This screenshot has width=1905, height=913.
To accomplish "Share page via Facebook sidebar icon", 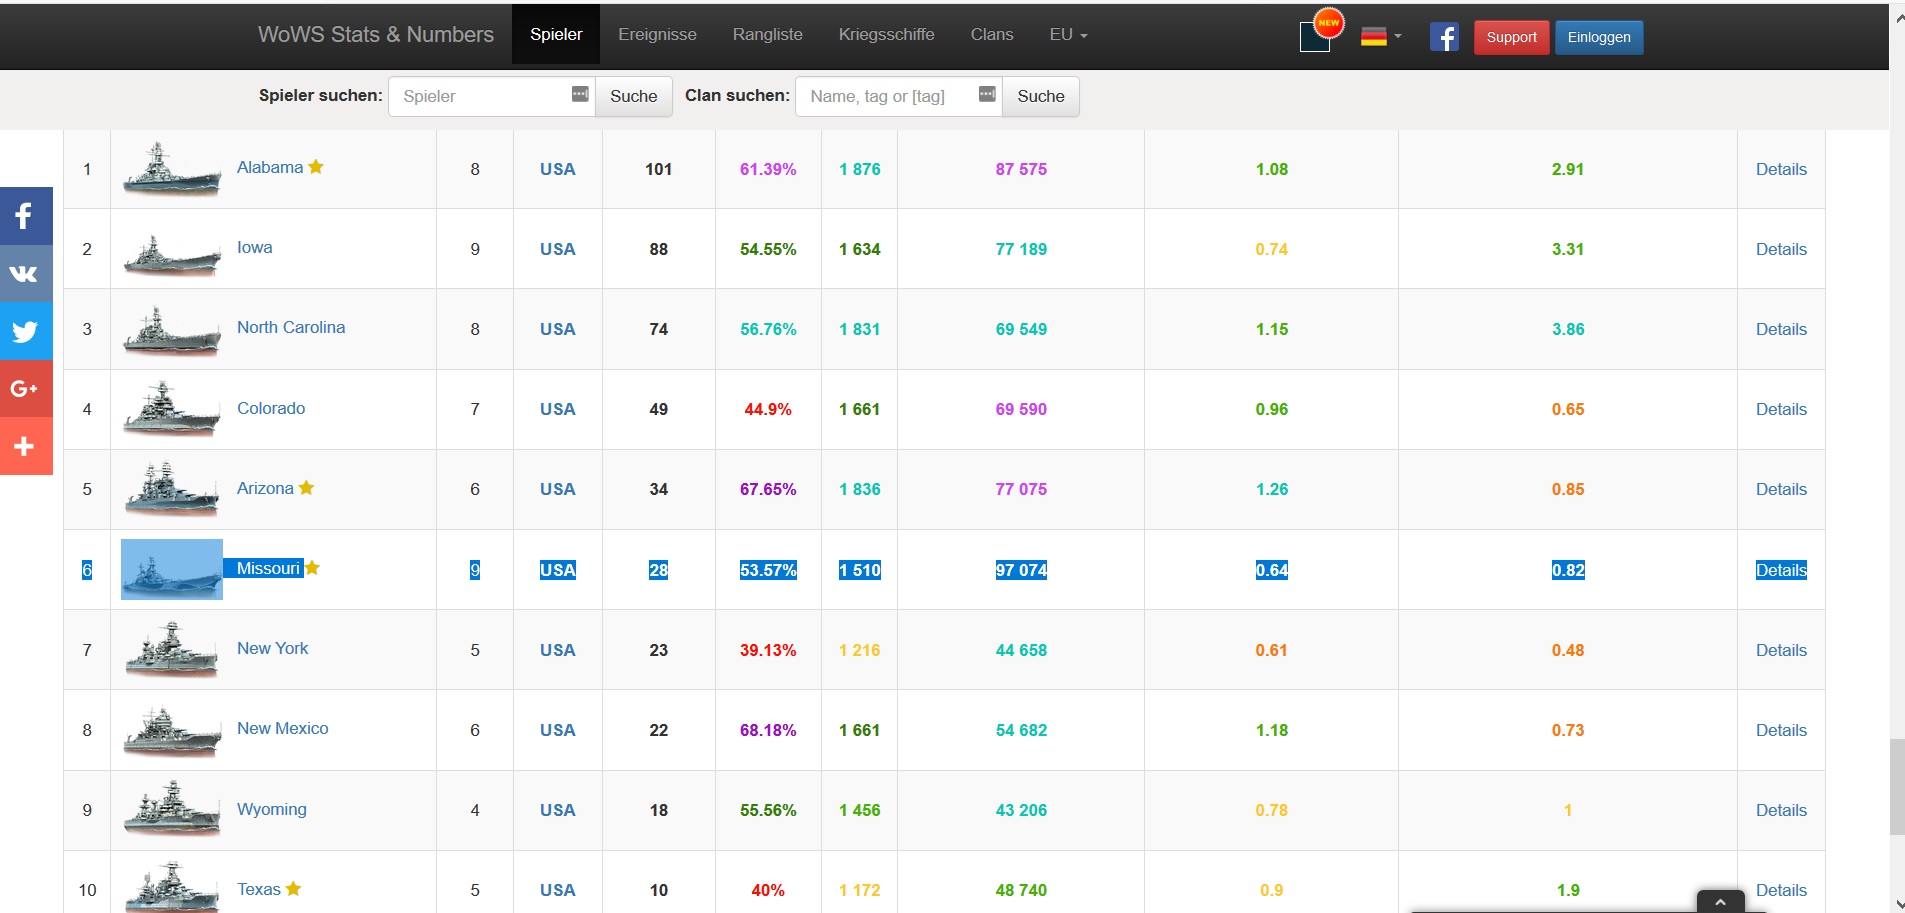I will click(x=26, y=215).
